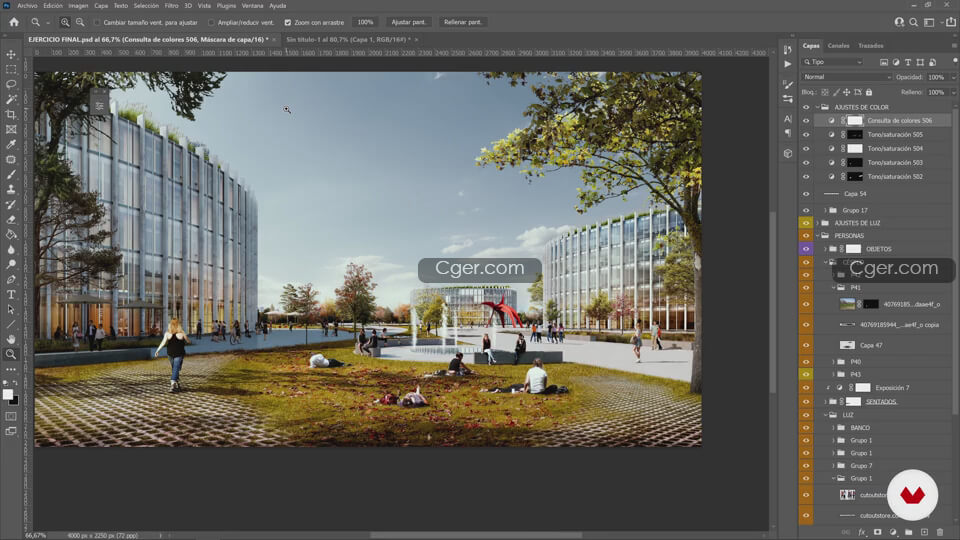Collapse the AJUSTES DE COLOR group
This screenshot has height=540, width=960.
pos(817,107)
